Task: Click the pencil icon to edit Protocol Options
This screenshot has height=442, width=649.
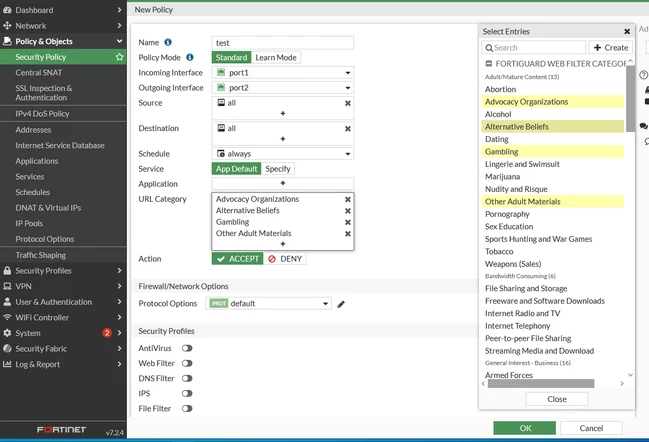Action: point(341,304)
